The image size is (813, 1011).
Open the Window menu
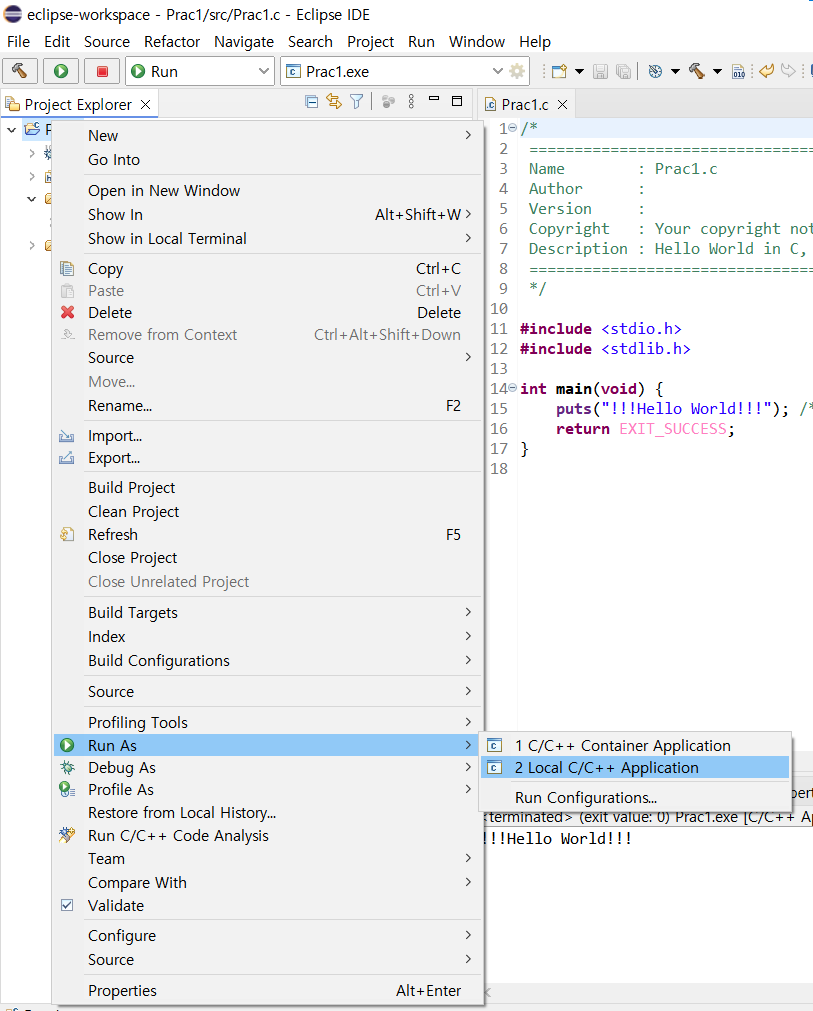tap(476, 42)
